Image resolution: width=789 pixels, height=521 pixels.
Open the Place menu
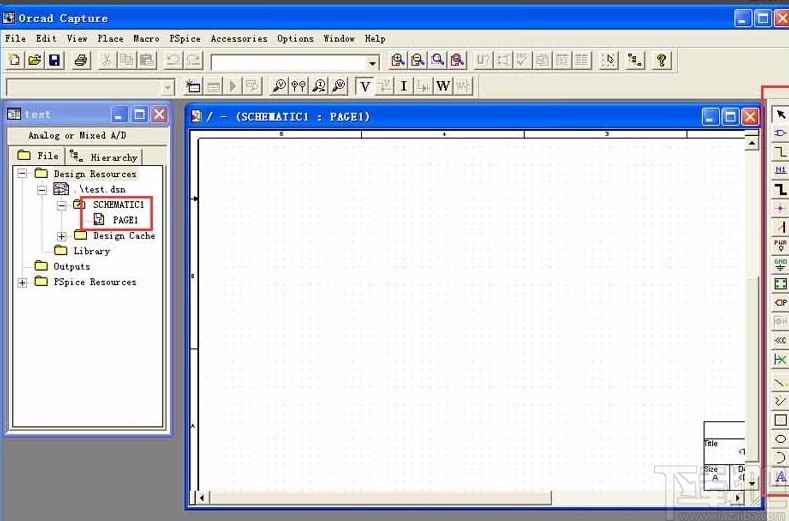(110, 39)
